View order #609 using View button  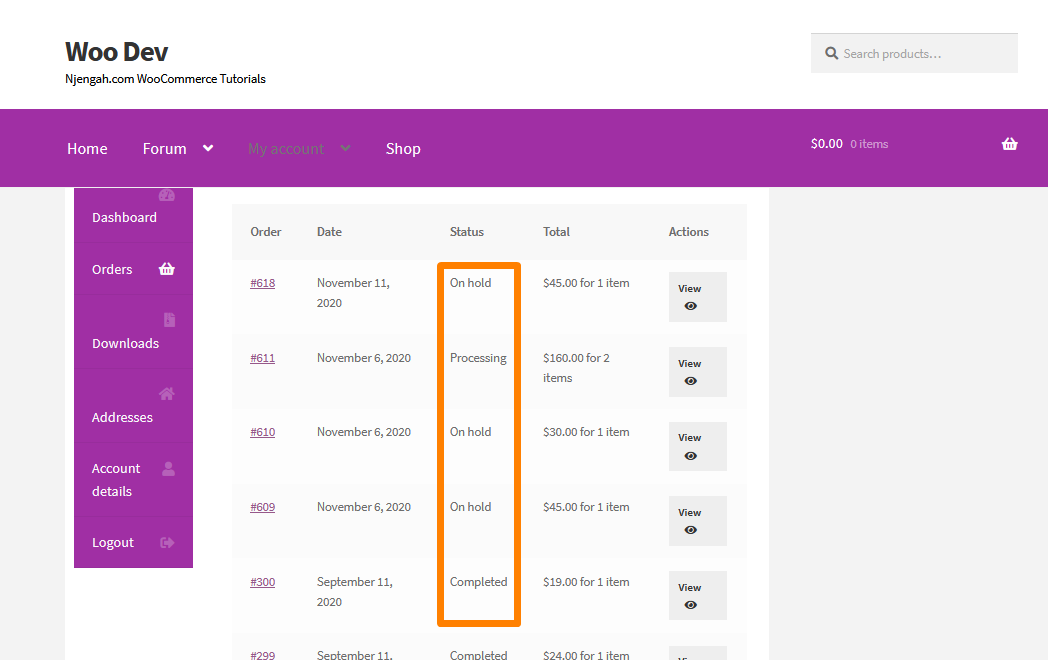[x=698, y=521]
